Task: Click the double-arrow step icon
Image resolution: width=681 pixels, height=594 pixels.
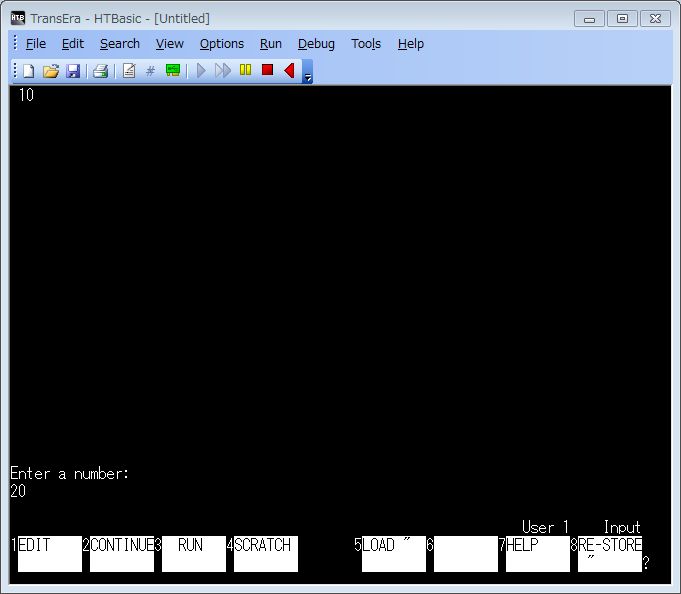Action: (223, 70)
